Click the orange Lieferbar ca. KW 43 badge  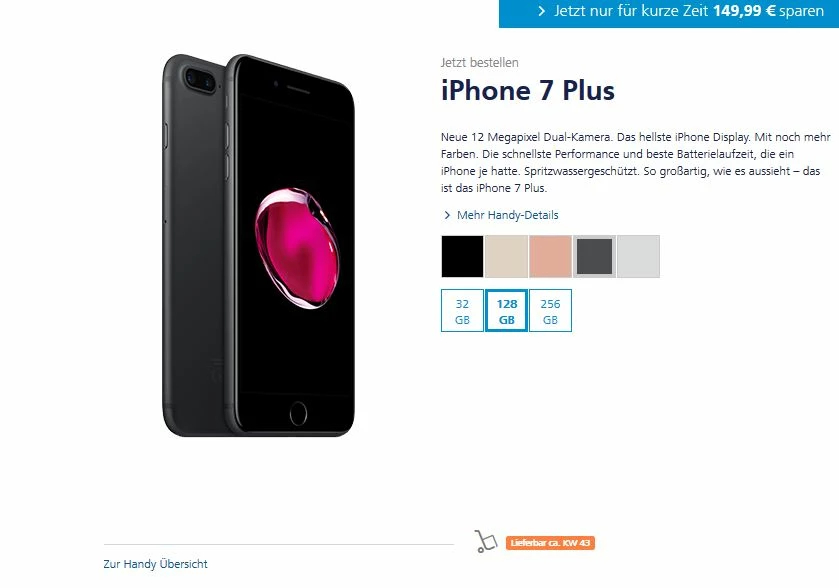coord(550,543)
